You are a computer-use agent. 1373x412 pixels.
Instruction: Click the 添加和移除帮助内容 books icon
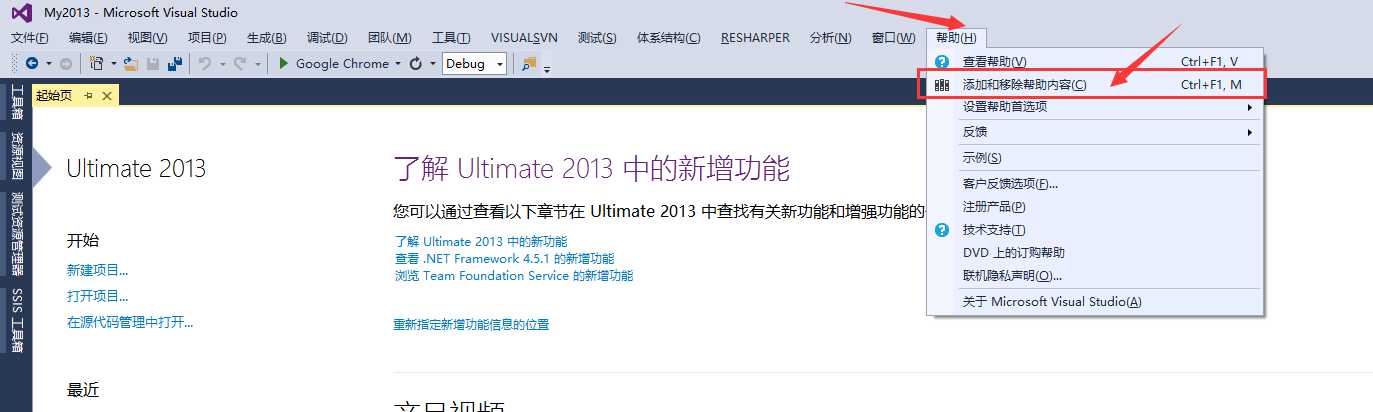click(941, 85)
